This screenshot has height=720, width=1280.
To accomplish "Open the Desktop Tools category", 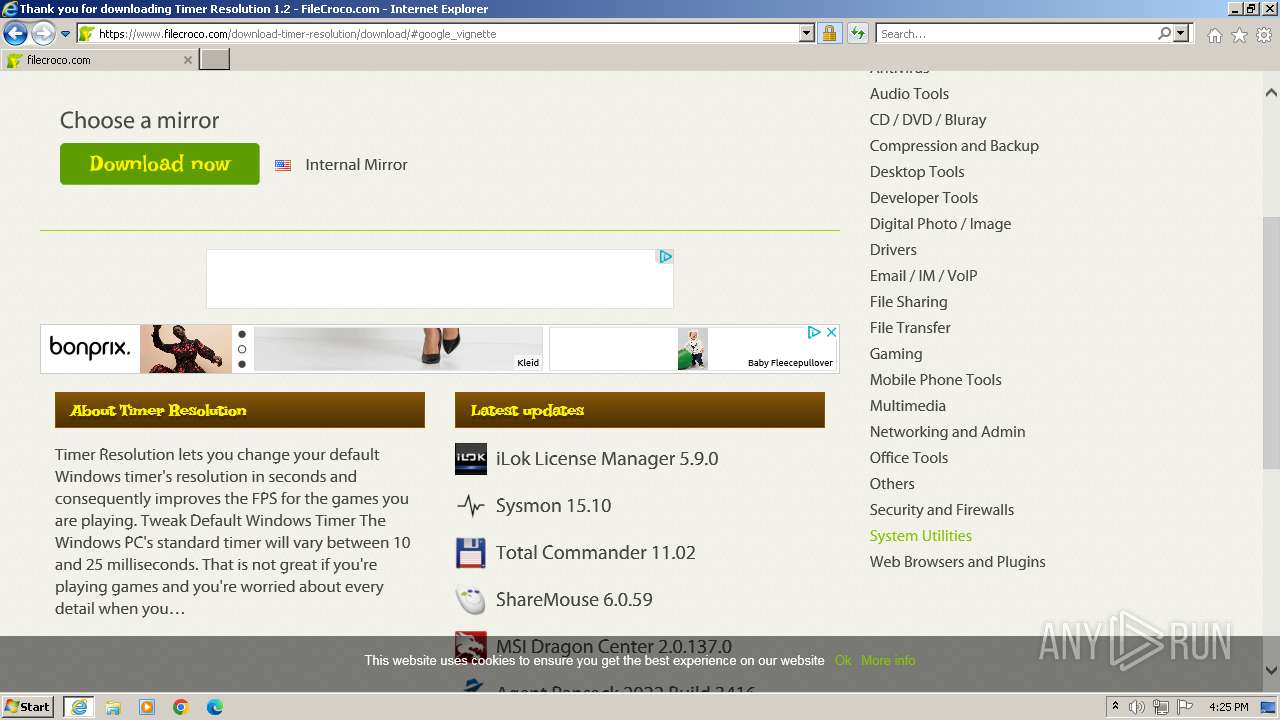I will [x=917, y=172].
